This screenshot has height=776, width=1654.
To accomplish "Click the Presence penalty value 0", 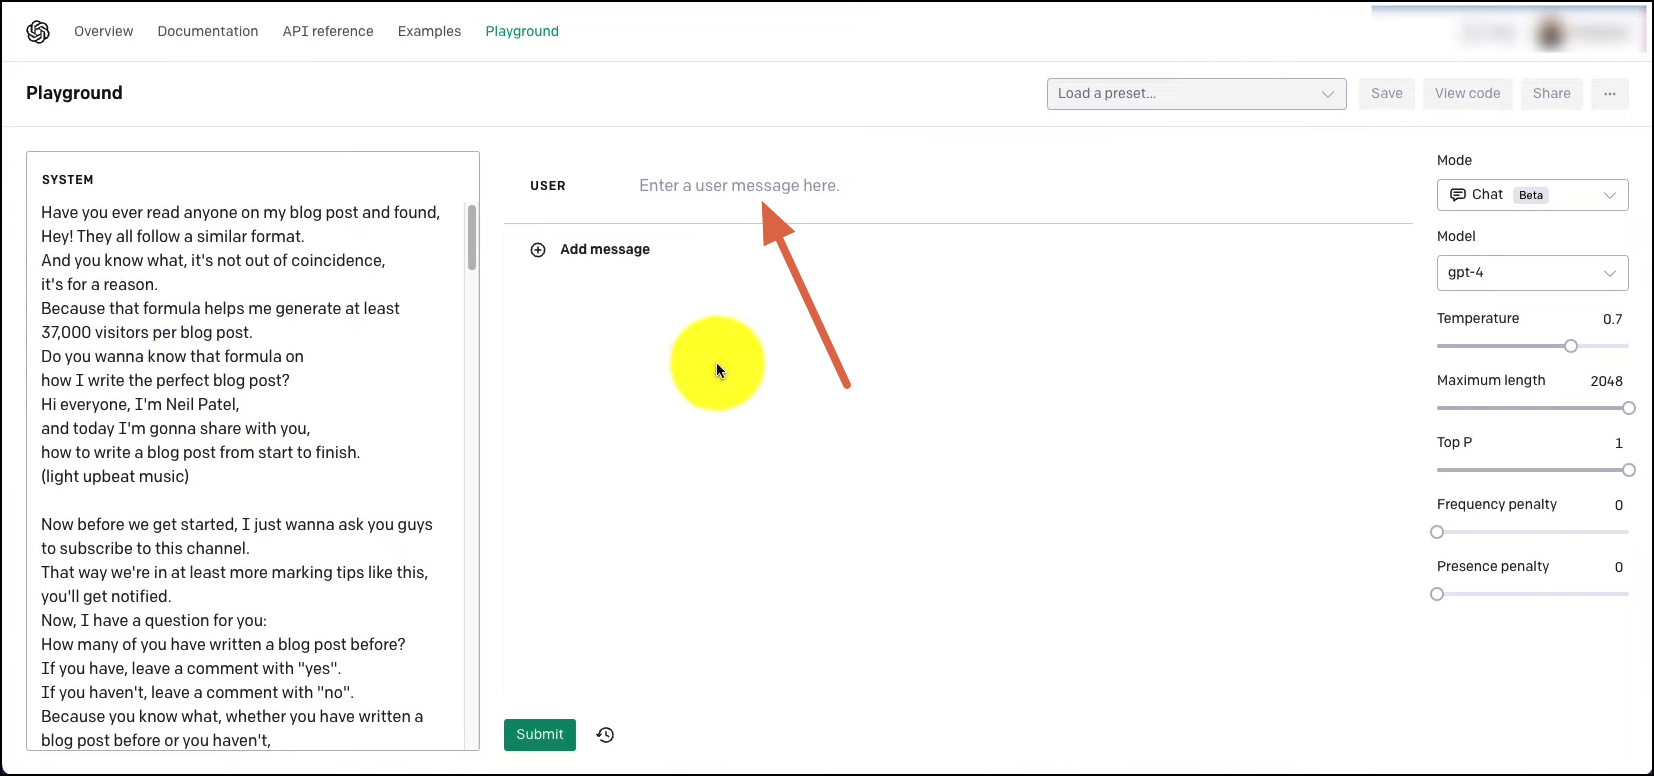I will (x=1618, y=568).
